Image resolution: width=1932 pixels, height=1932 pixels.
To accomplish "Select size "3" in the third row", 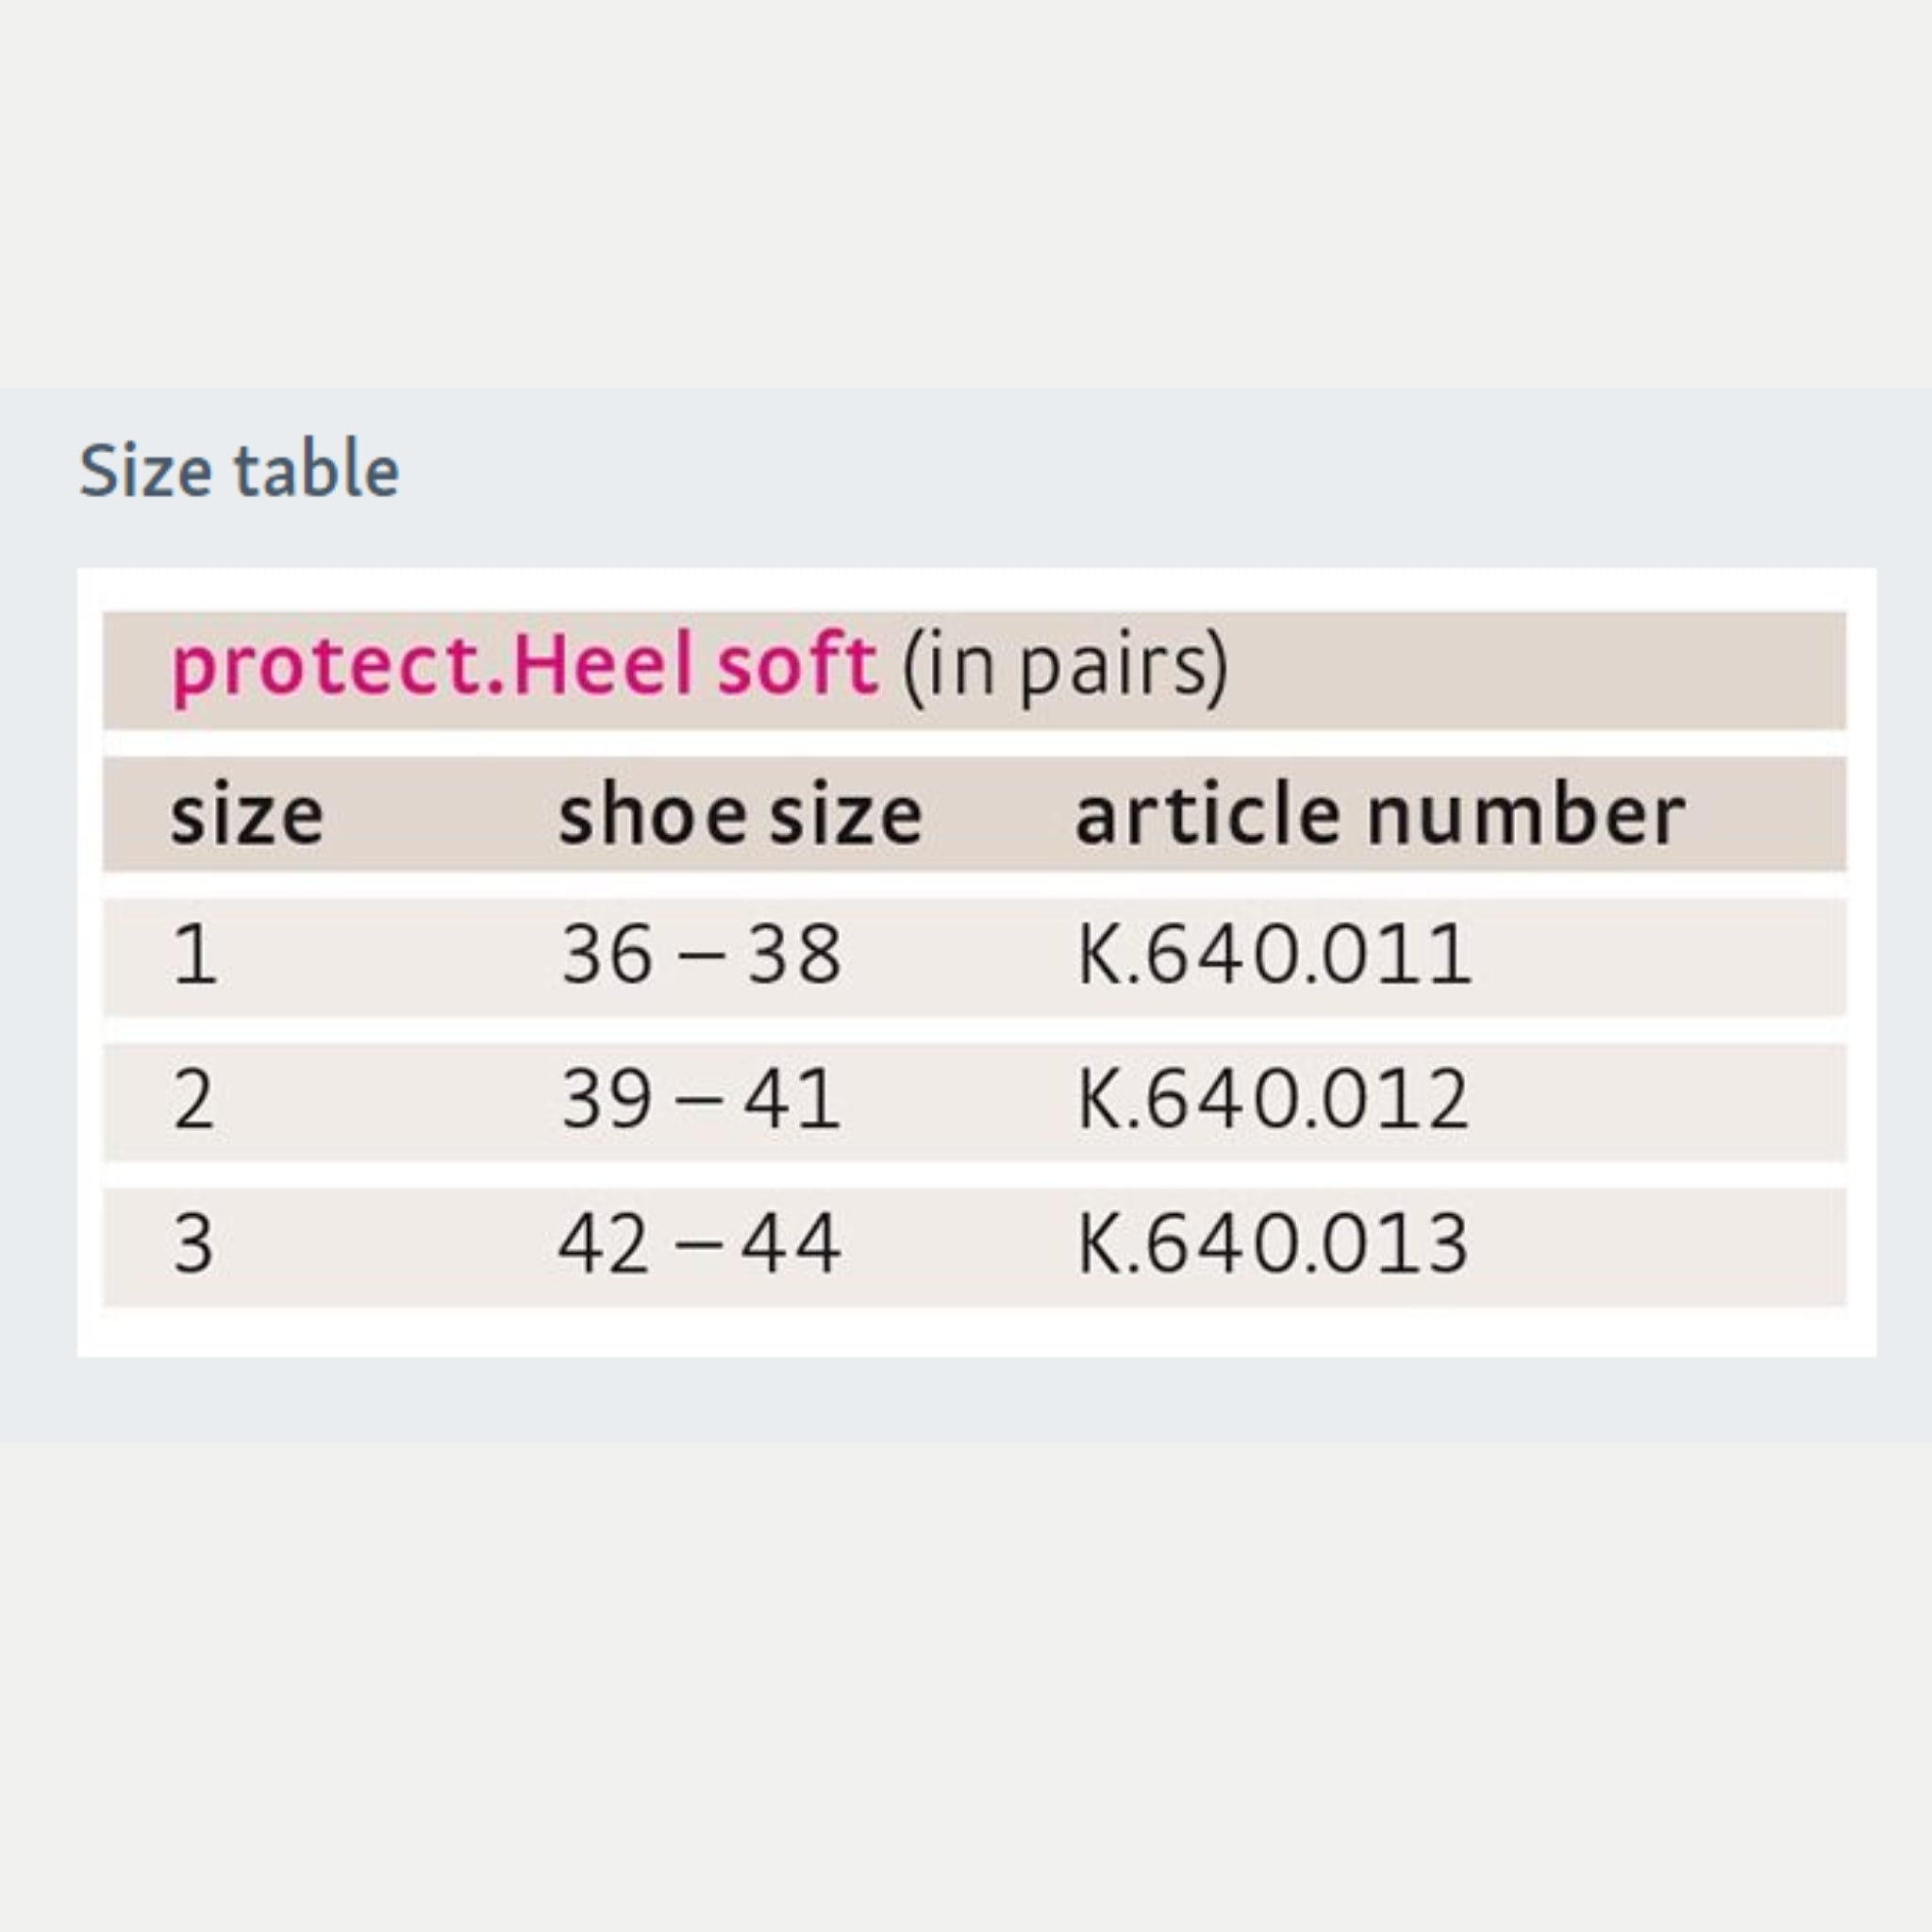I will 194,1244.
